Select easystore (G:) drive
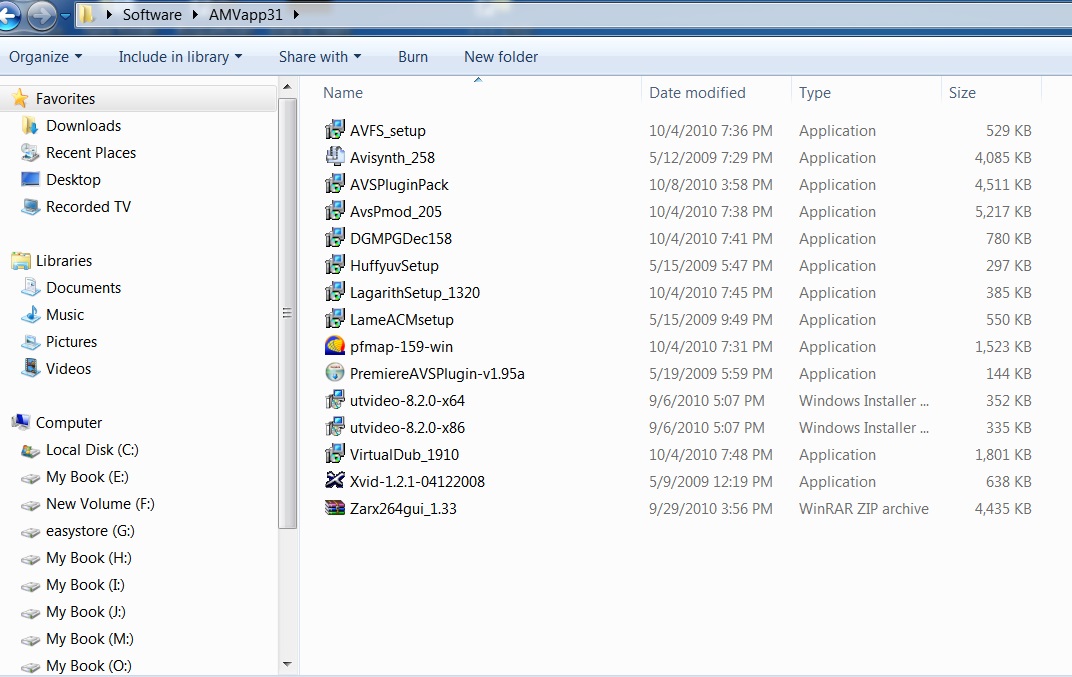Viewport: 1072px width, 677px height. 90,531
